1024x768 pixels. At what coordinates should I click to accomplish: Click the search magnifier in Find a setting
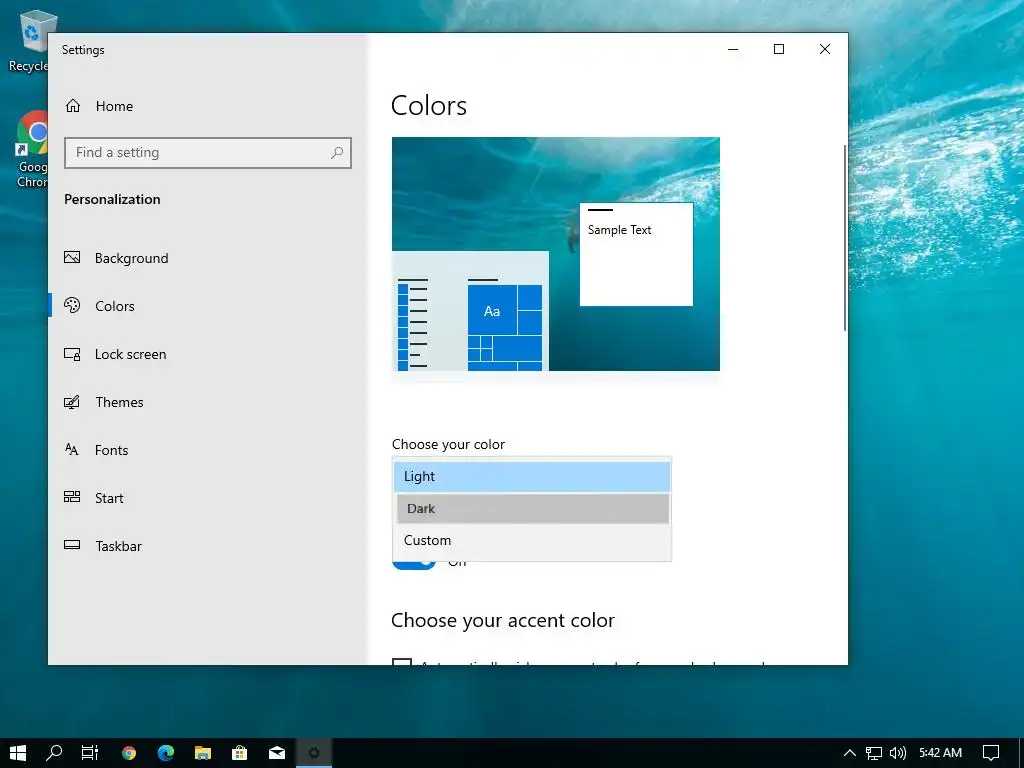[337, 153]
